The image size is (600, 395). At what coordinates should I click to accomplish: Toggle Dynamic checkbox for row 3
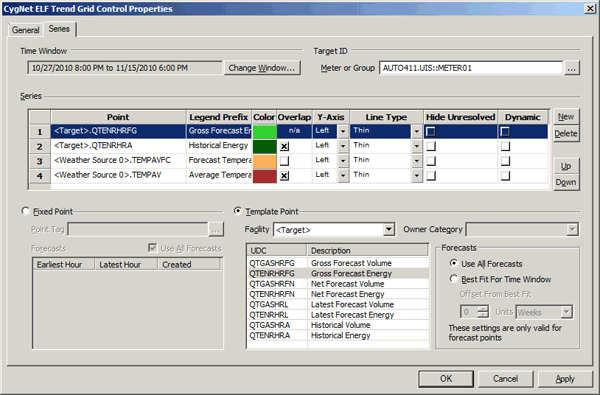click(505, 161)
